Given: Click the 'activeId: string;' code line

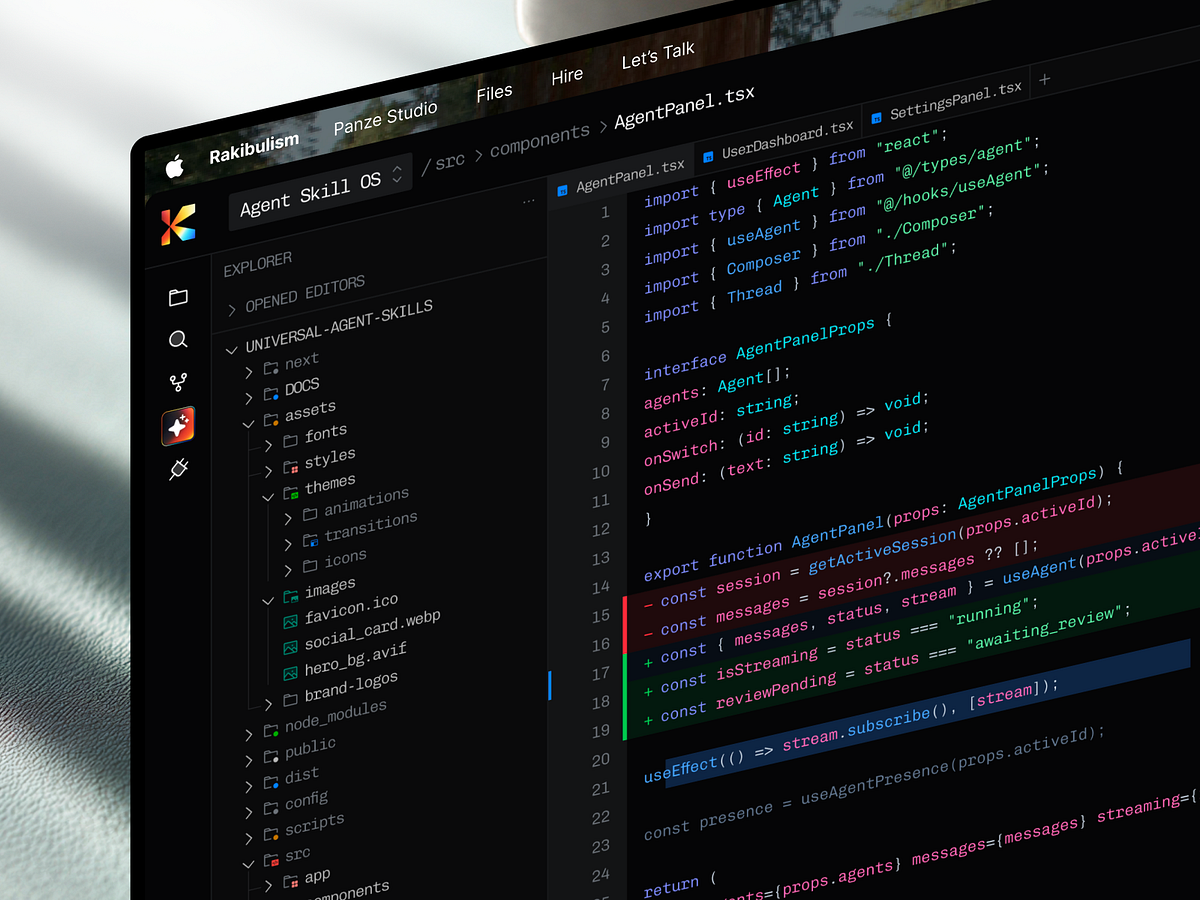Looking at the screenshot, I should tap(721, 415).
